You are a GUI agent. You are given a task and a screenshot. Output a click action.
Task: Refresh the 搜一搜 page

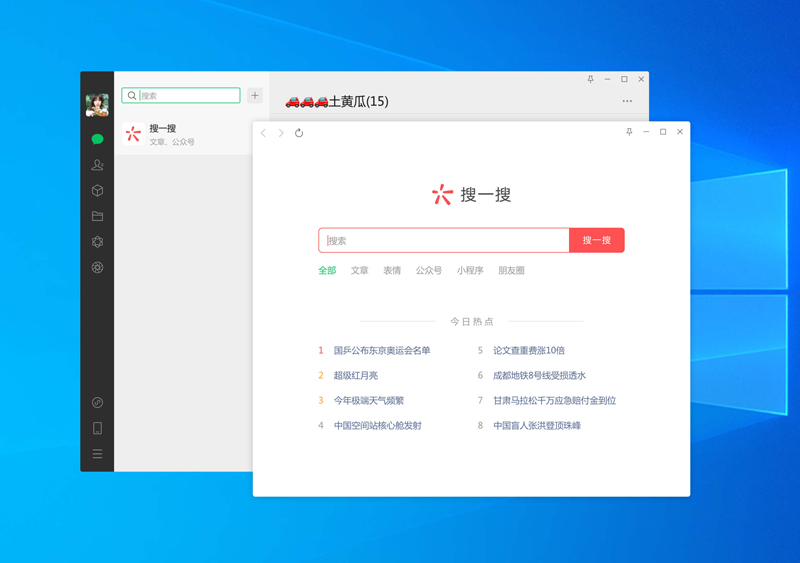tap(299, 133)
